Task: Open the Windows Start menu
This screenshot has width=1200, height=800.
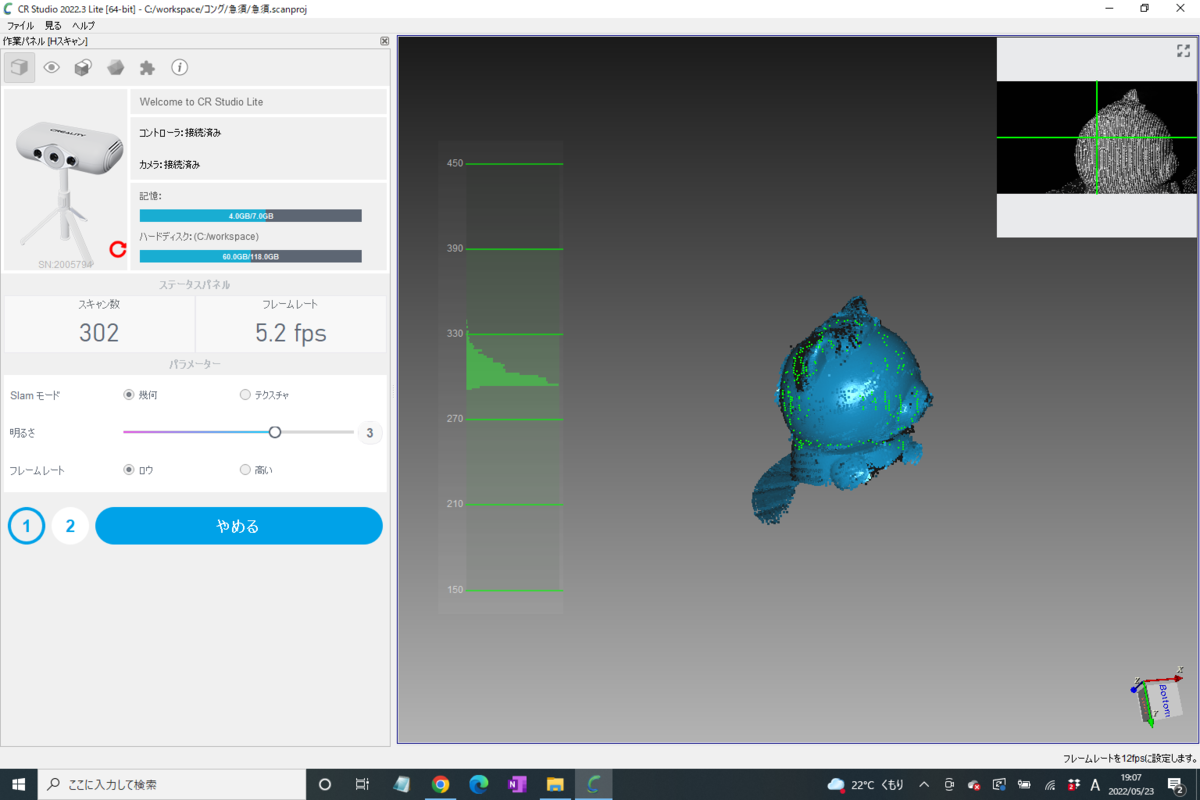Action: (x=18, y=785)
